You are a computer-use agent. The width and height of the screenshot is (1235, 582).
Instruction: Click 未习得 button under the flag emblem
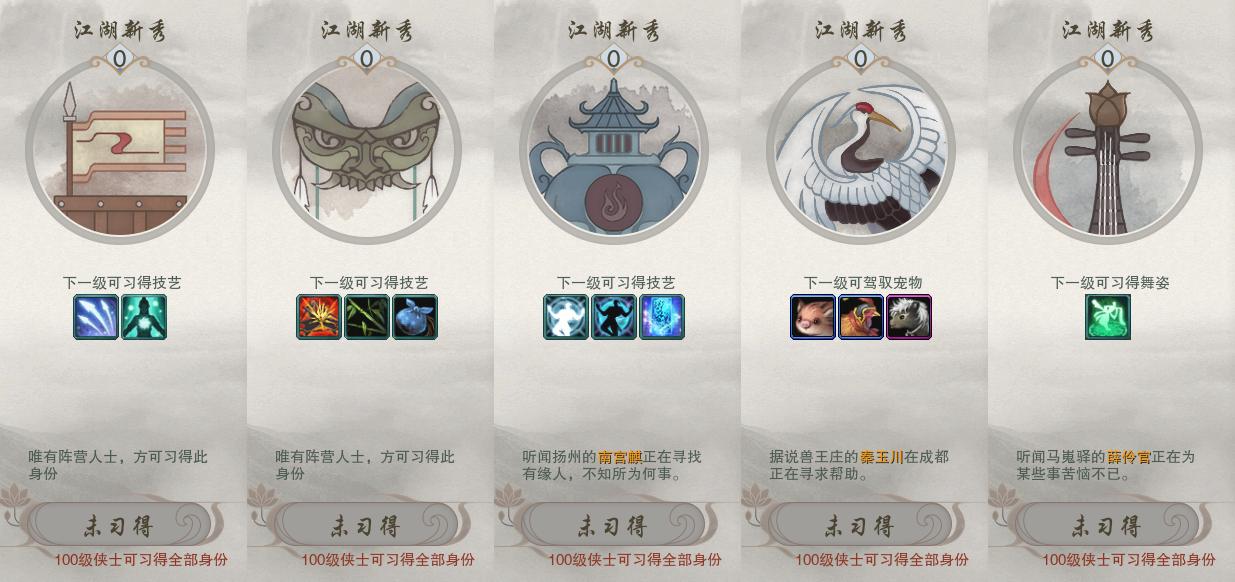point(118,525)
